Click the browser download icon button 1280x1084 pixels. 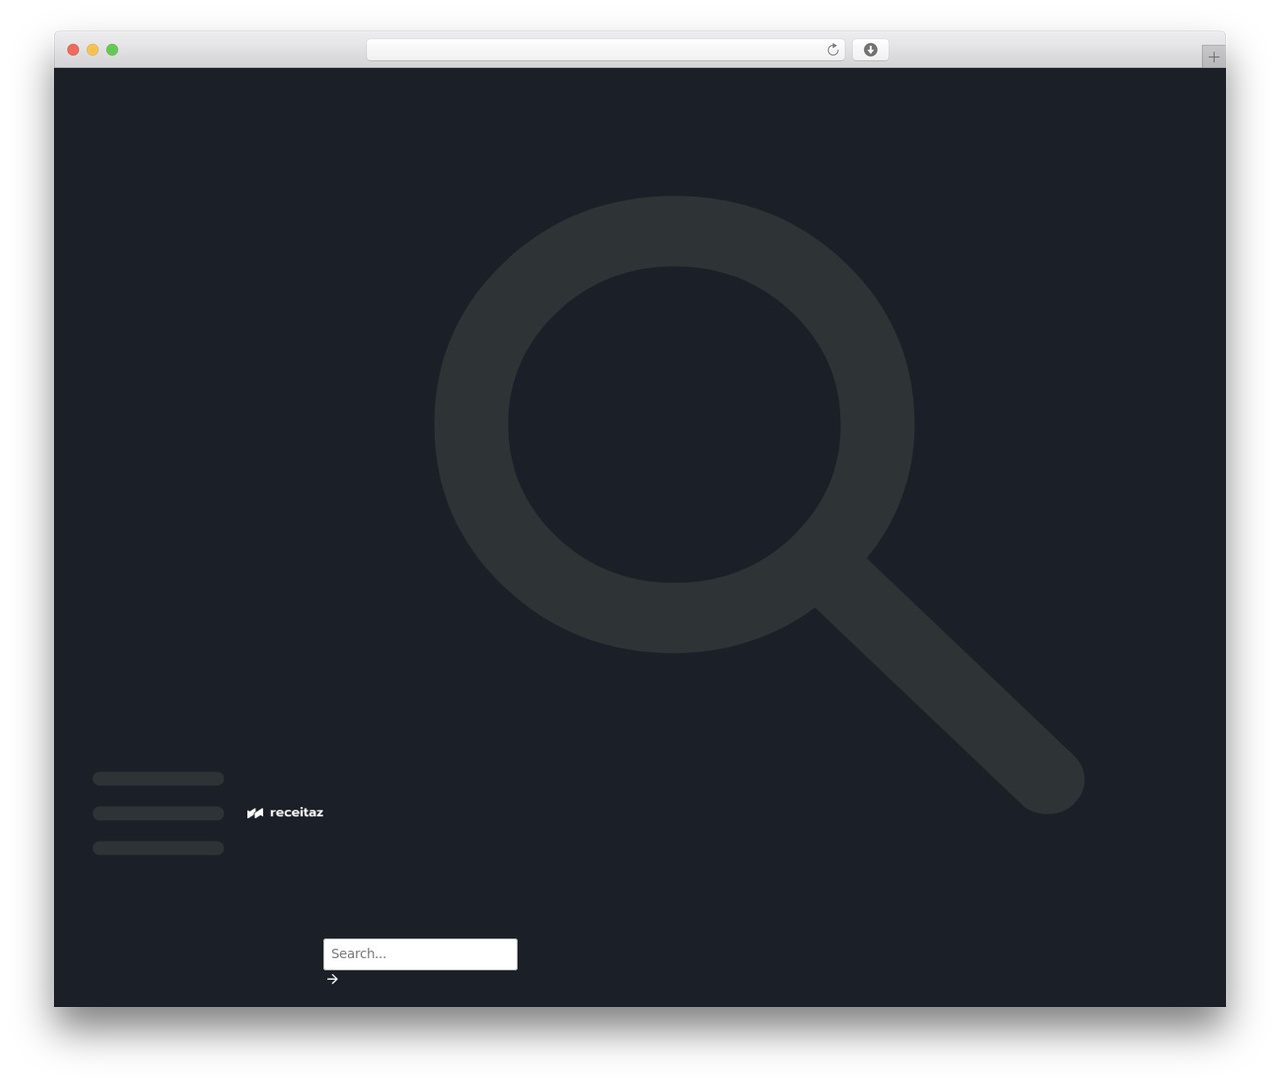tap(870, 50)
